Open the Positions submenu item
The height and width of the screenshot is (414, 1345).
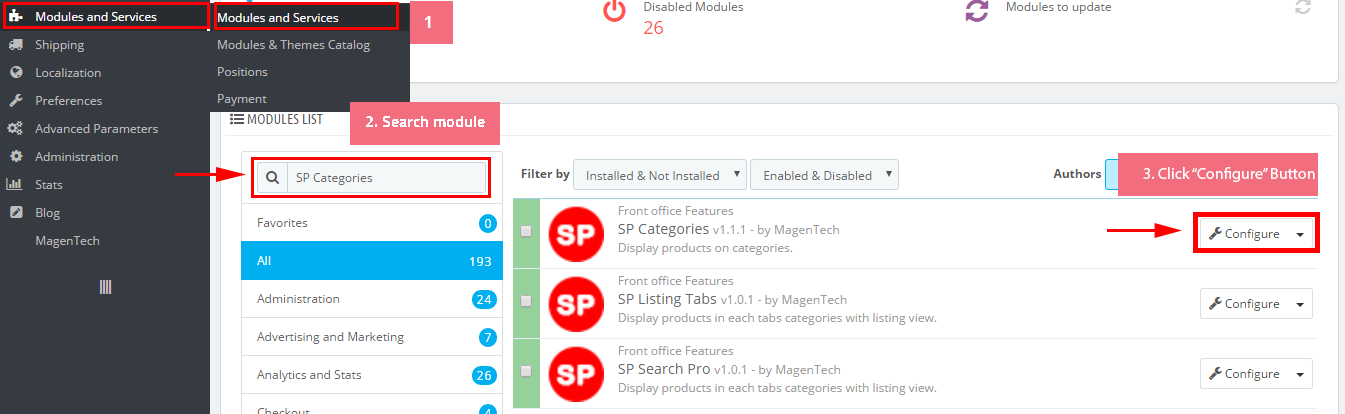242,72
